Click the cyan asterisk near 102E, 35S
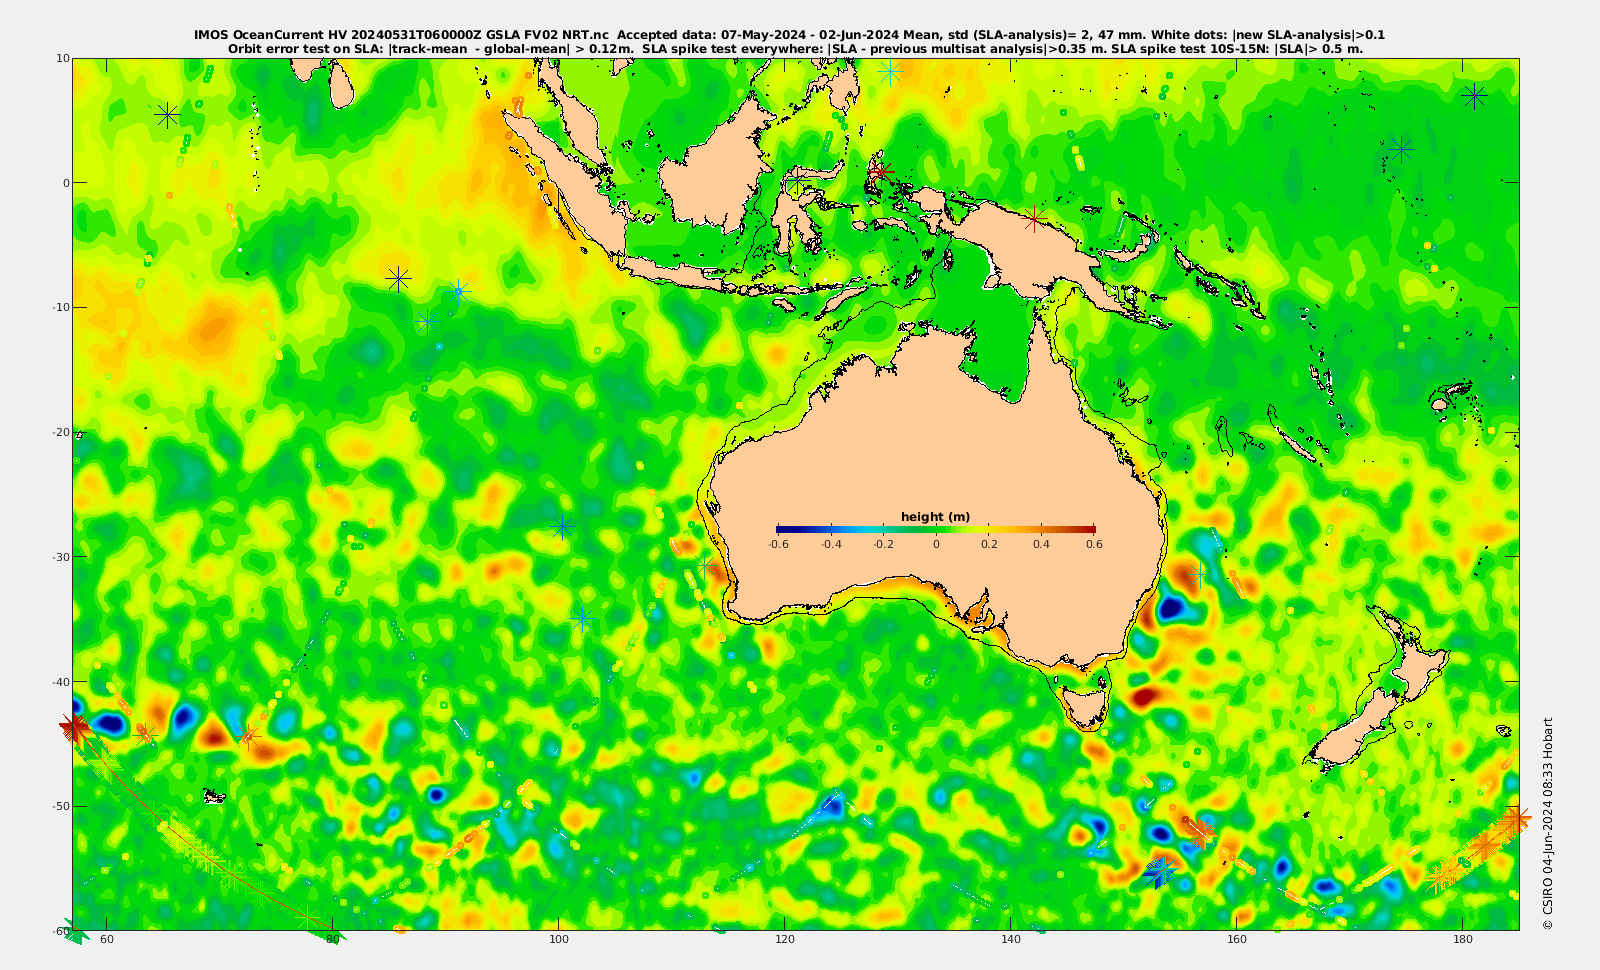The image size is (1600, 970). click(582, 619)
